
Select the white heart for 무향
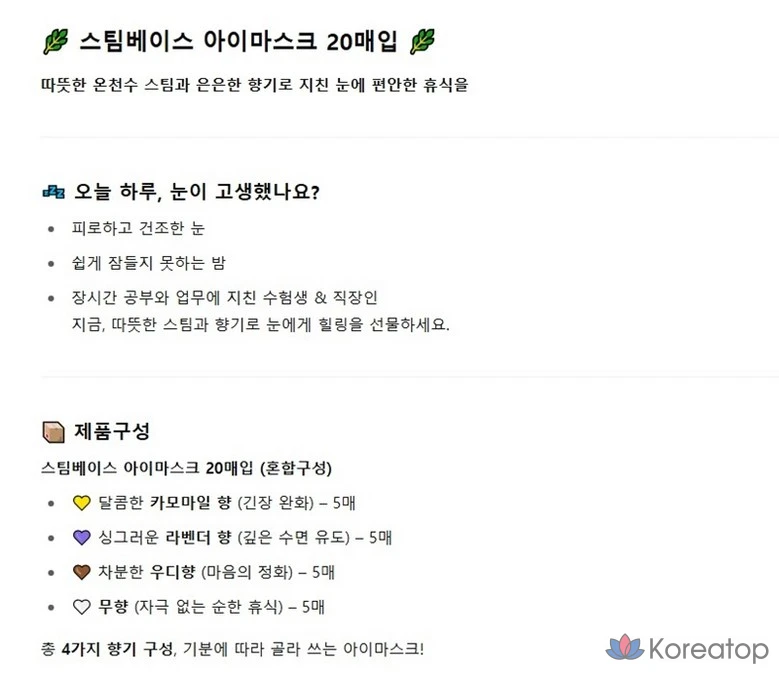tap(82, 606)
